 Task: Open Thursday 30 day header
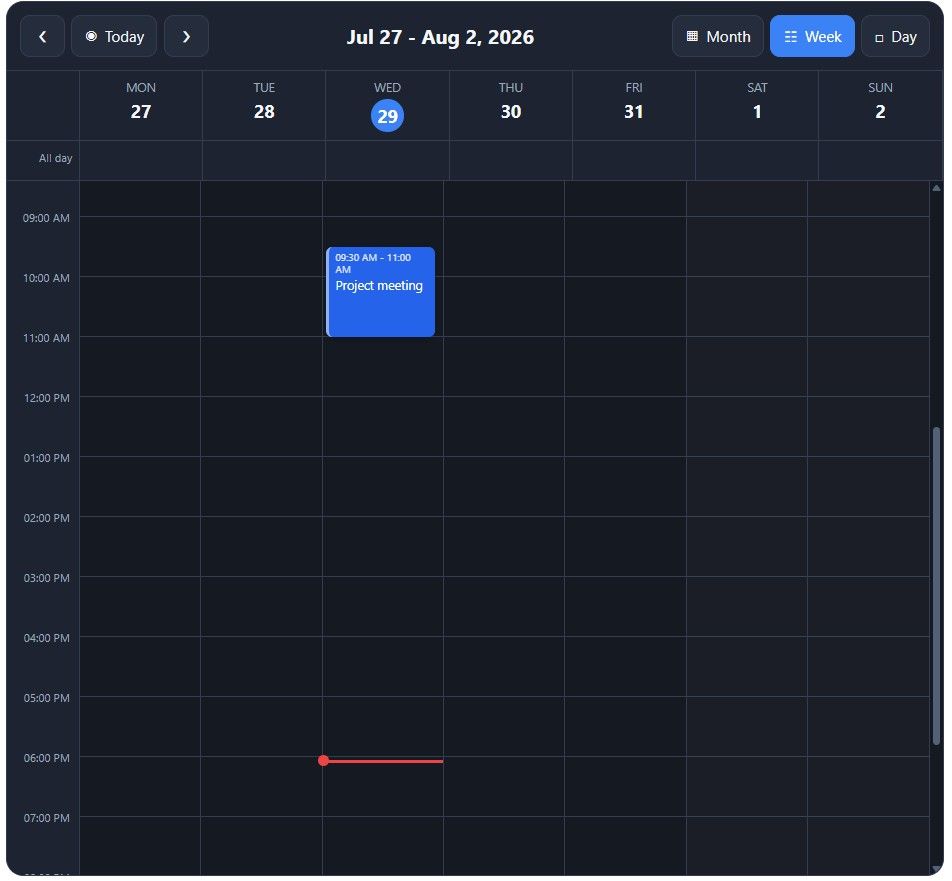click(x=511, y=106)
